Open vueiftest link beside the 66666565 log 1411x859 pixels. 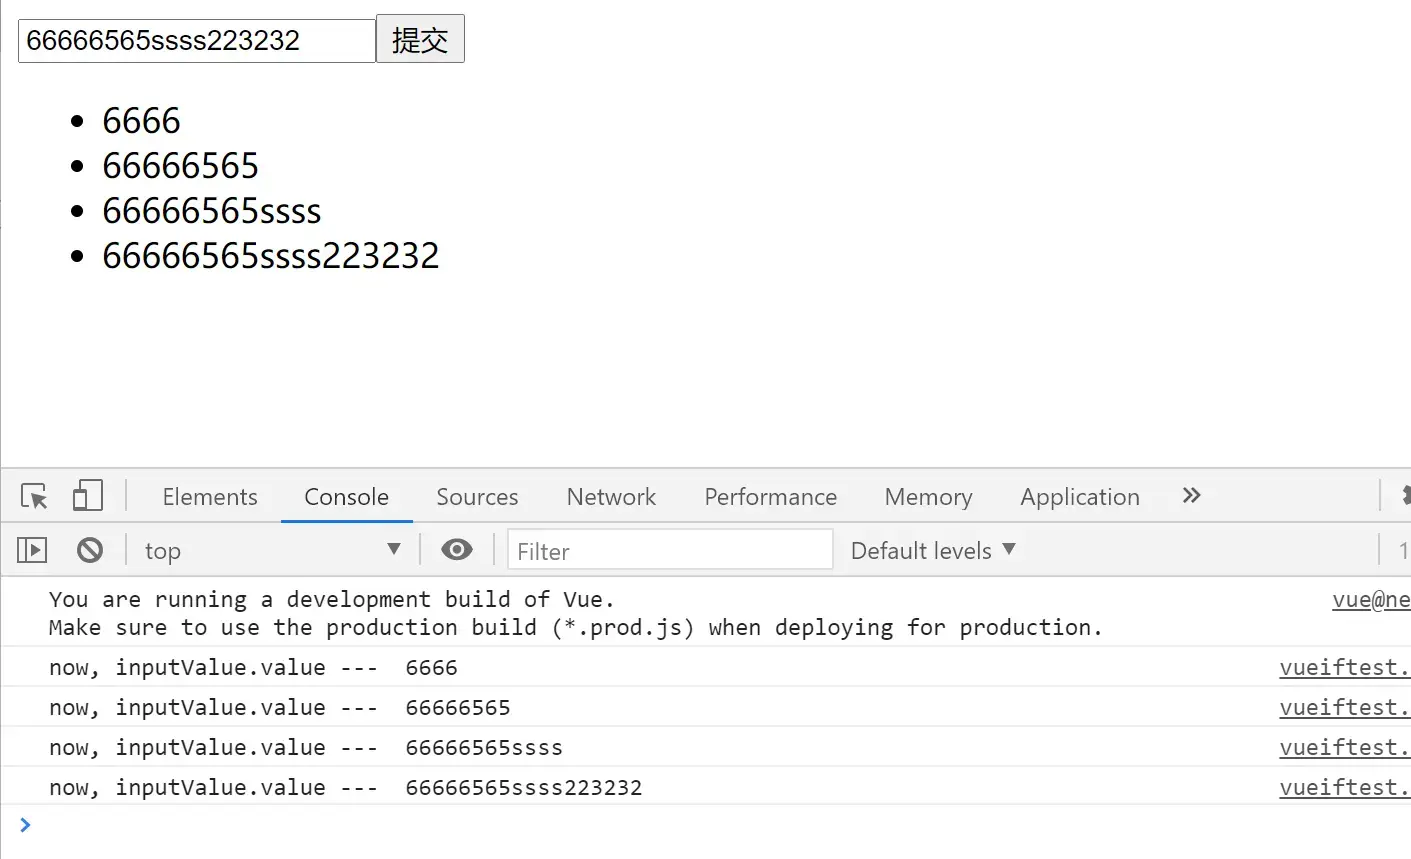click(1345, 707)
